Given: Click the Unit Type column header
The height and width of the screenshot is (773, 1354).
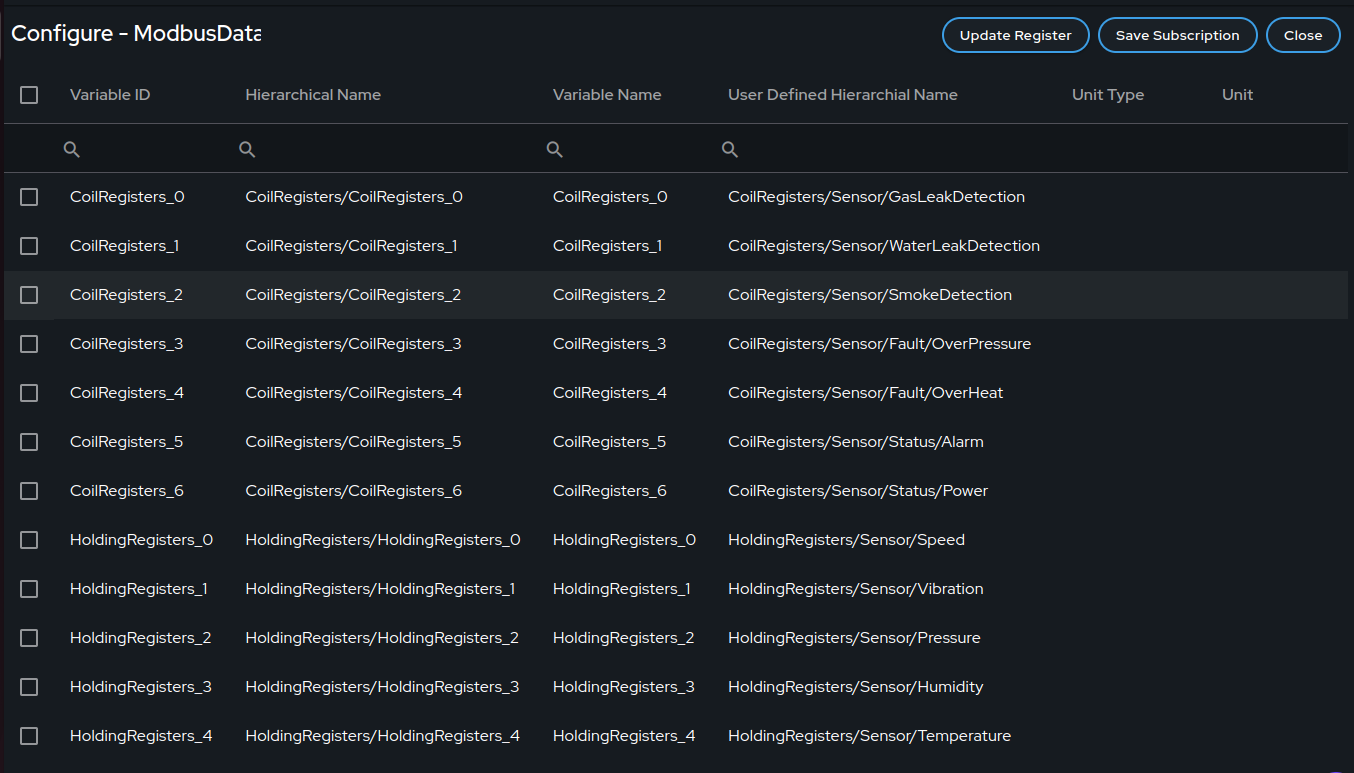Looking at the screenshot, I should [1108, 95].
